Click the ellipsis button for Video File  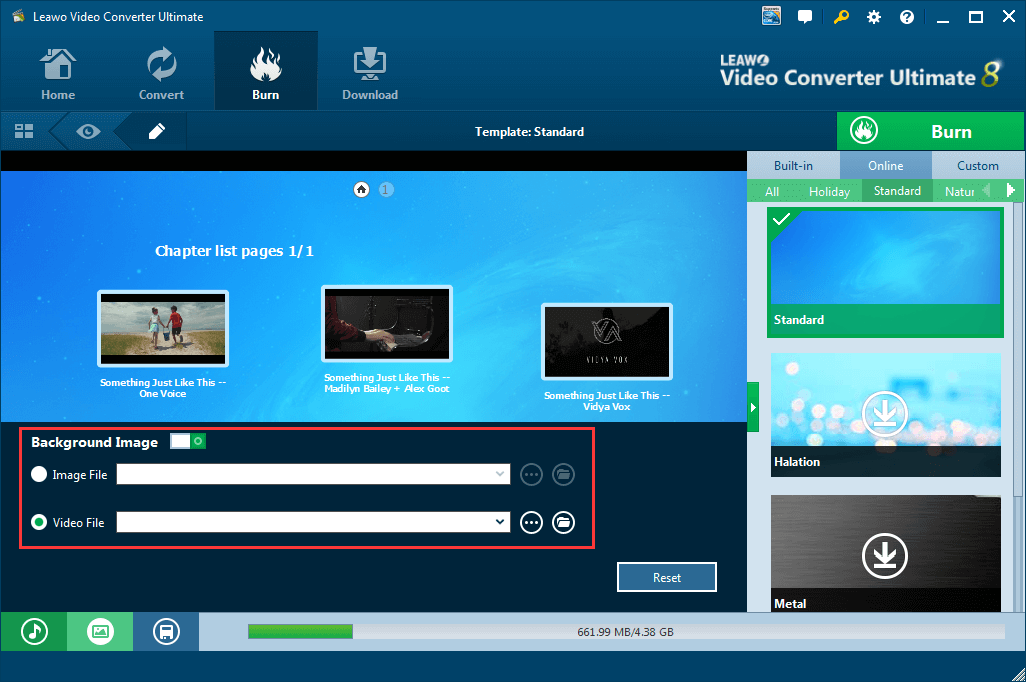pyautogui.click(x=531, y=522)
